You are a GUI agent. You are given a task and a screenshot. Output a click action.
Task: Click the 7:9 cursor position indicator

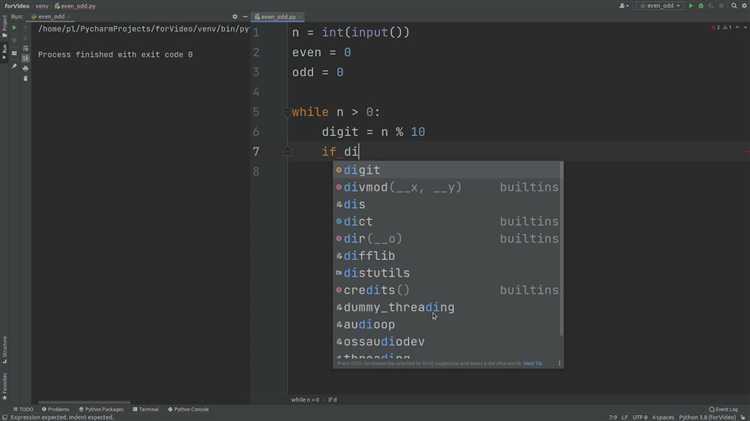point(613,418)
